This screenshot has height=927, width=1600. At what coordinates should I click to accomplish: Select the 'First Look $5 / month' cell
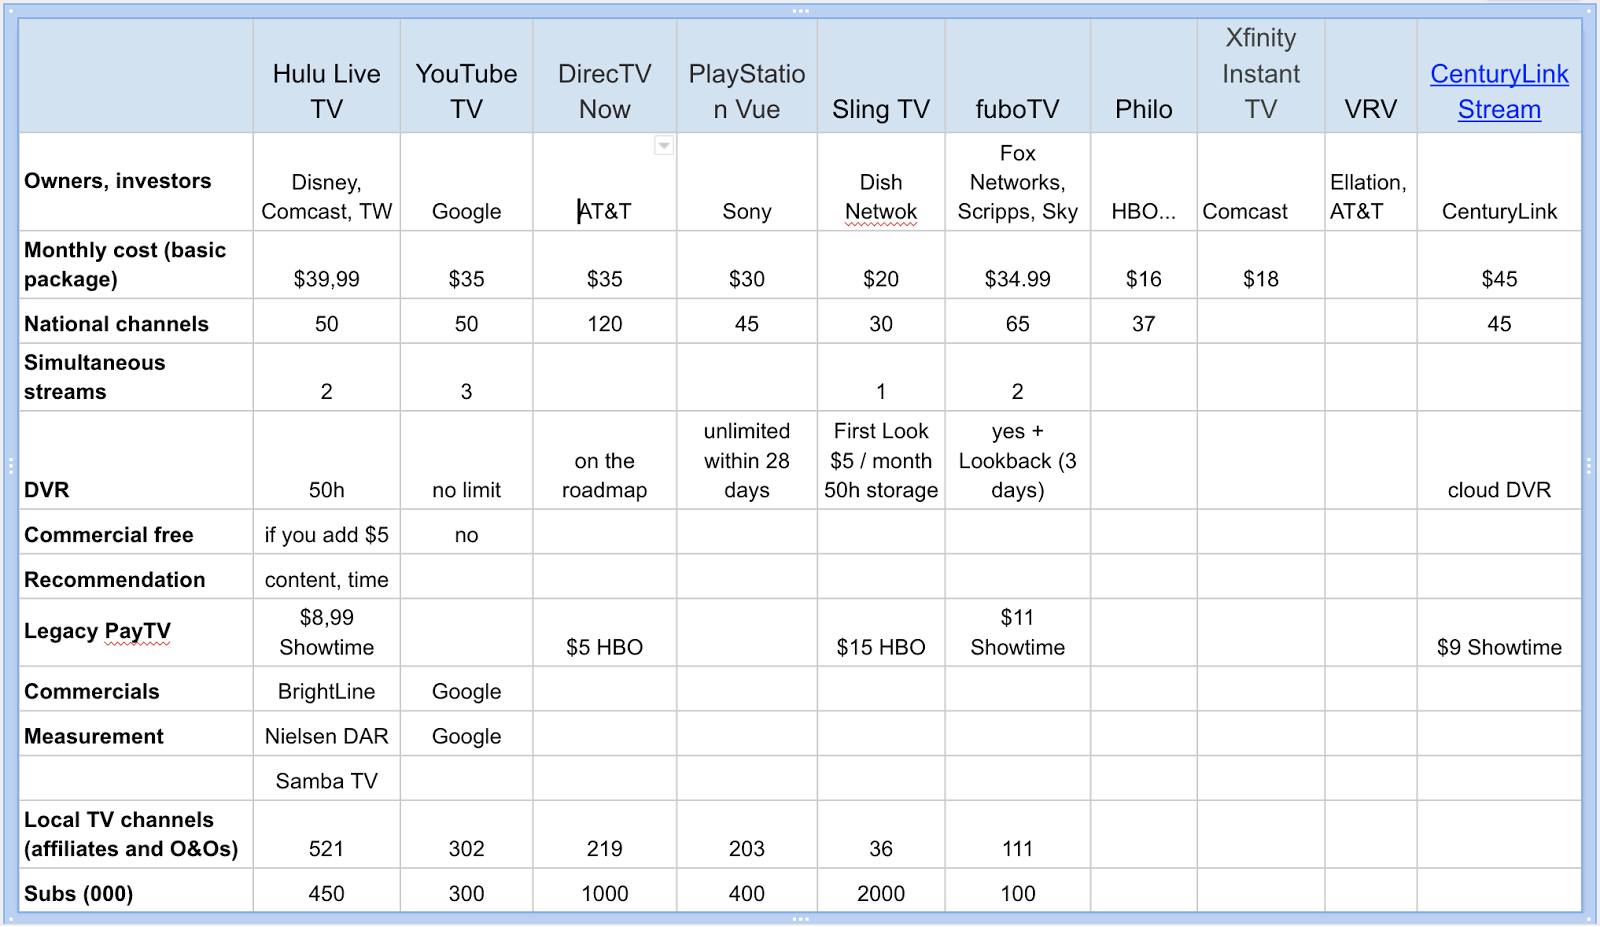(881, 461)
